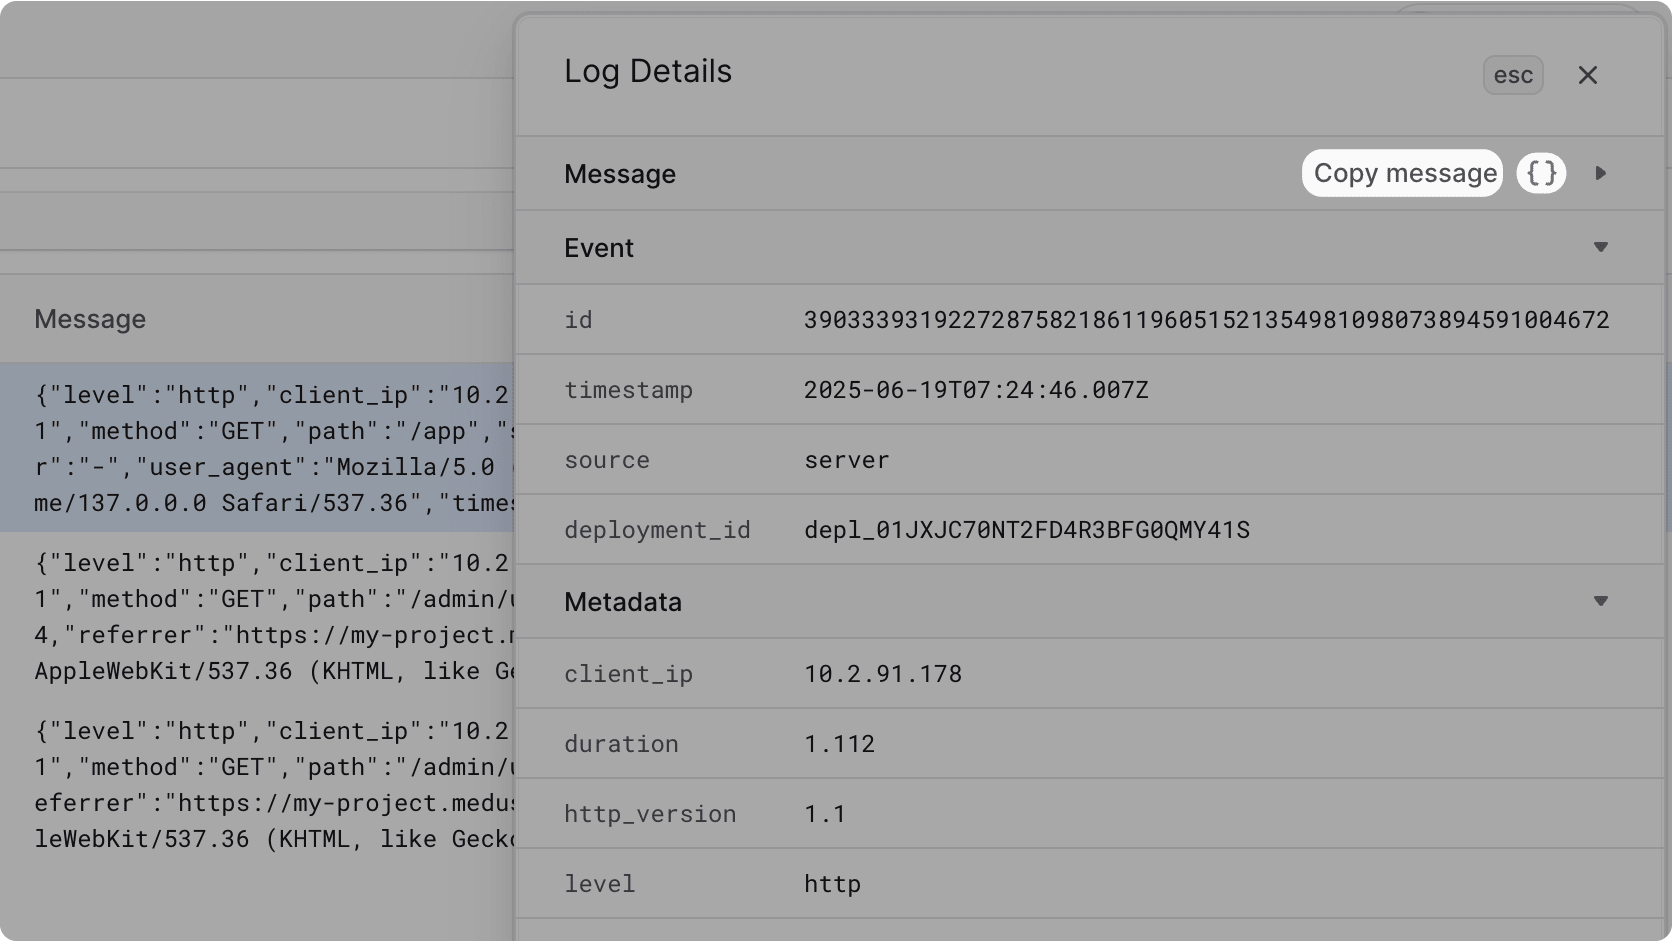Click the Copy message button
Screen dimensions: 1672x941
click(x=1401, y=173)
